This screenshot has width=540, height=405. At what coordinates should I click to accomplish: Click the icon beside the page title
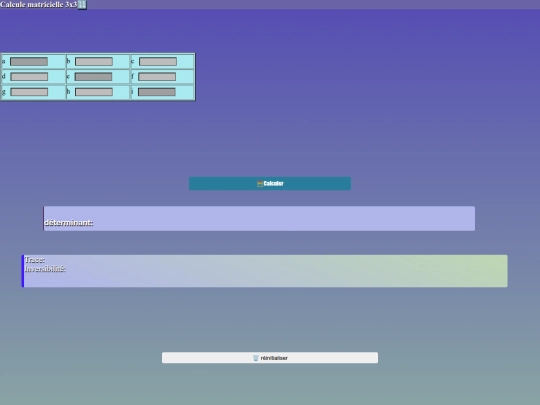point(82,4)
